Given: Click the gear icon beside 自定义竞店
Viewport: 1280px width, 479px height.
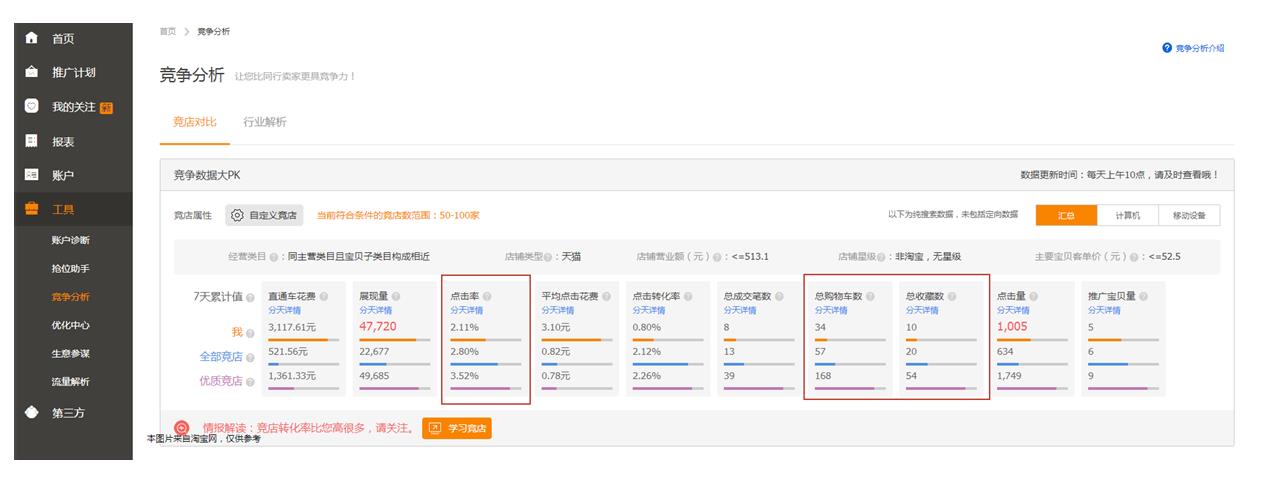Looking at the screenshot, I should pos(237,215).
